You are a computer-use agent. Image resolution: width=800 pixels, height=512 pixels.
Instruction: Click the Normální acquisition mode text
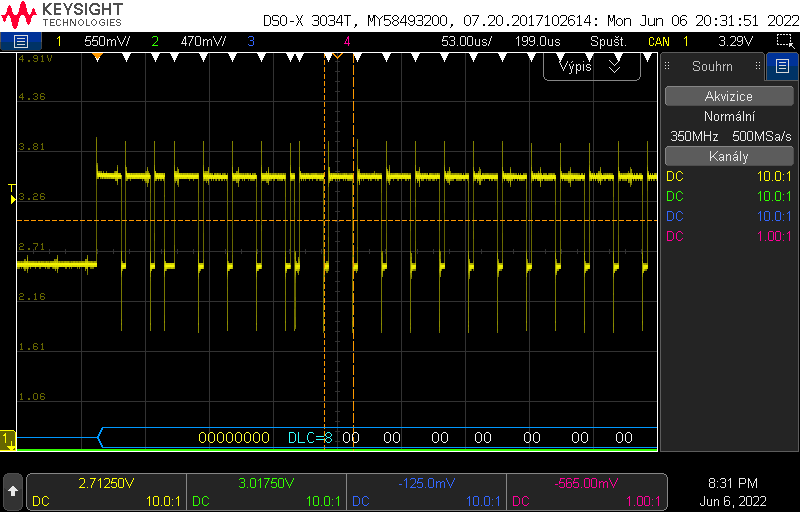tap(729, 116)
